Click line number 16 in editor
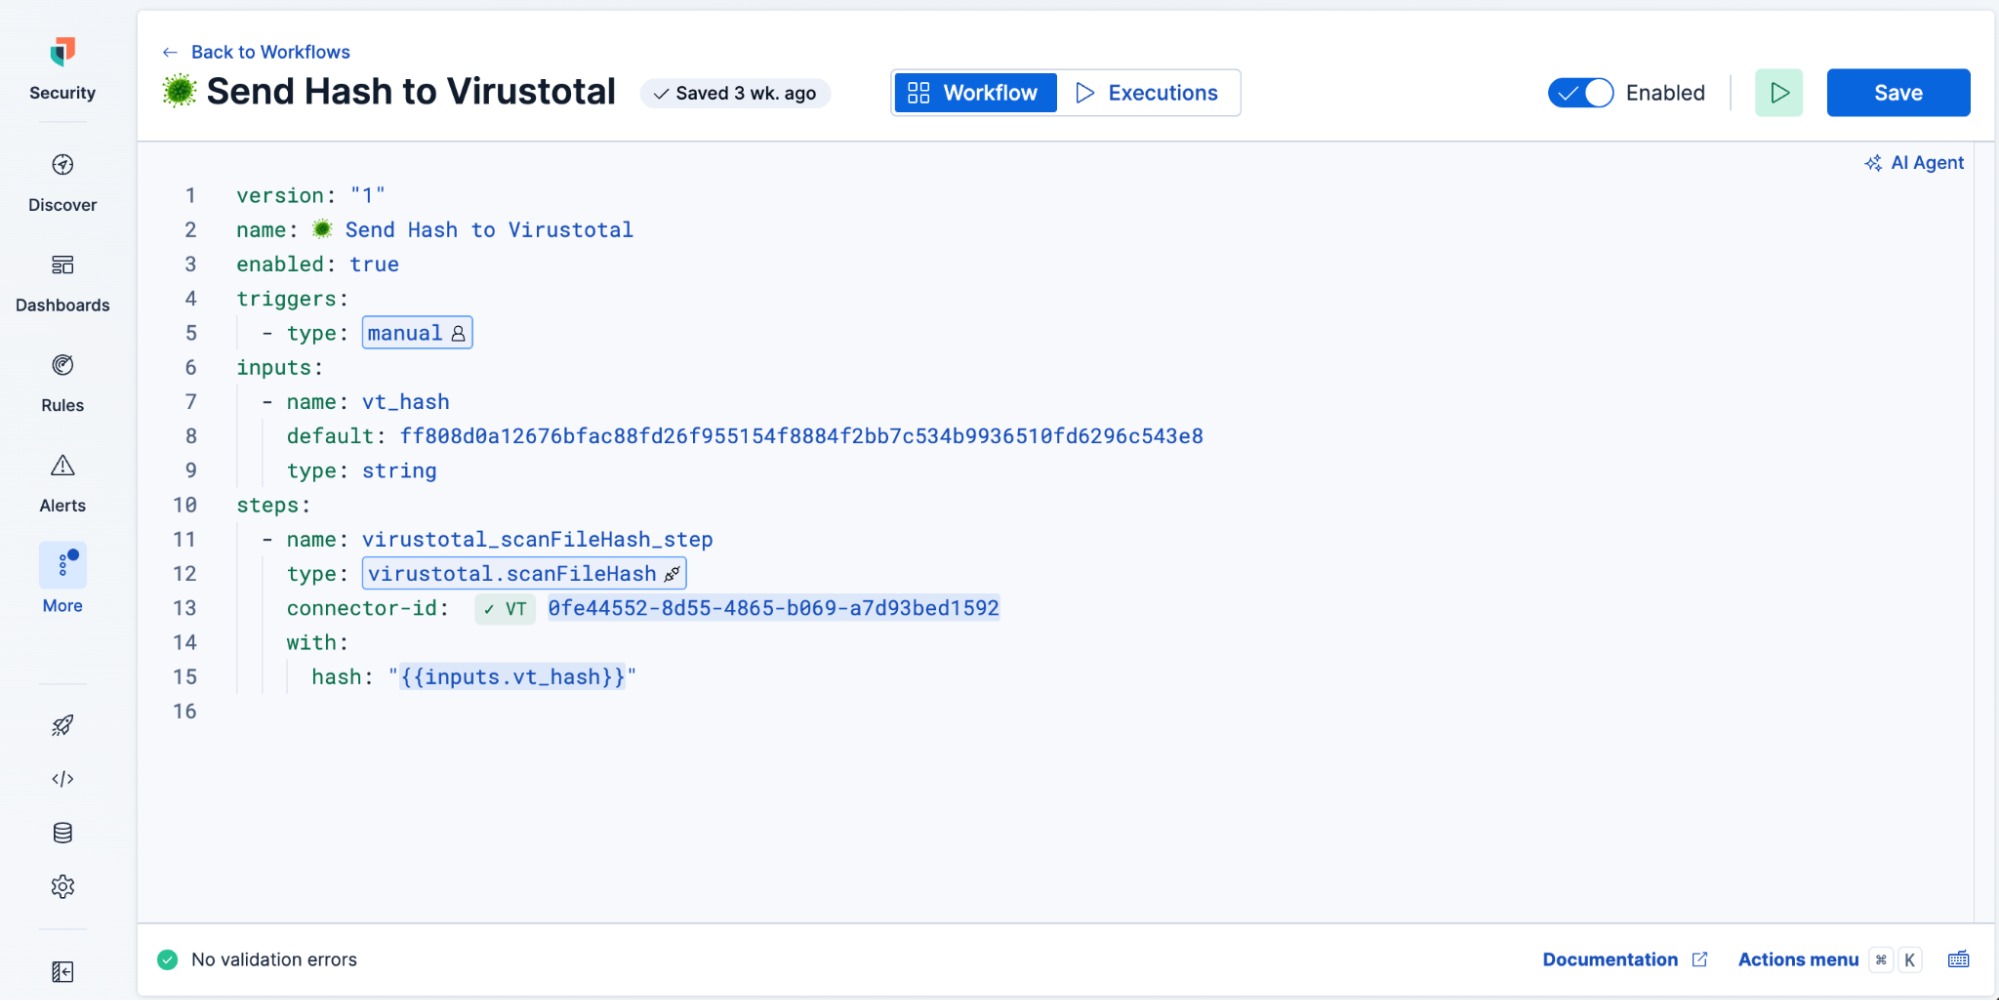The width and height of the screenshot is (1999, 1001). tap(185, 712)
